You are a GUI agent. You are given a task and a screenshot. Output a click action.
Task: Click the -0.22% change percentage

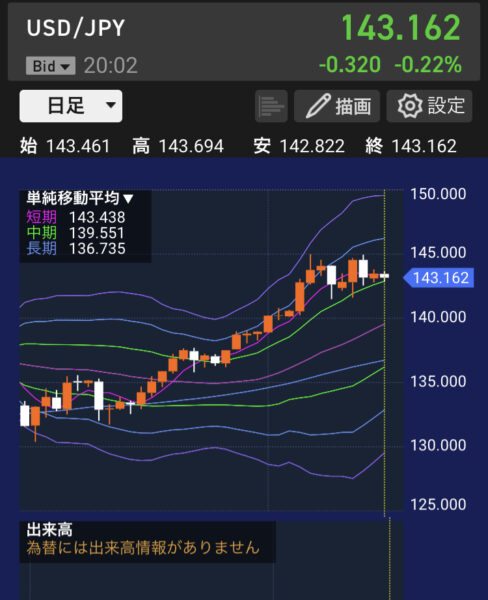coord(428,64)
